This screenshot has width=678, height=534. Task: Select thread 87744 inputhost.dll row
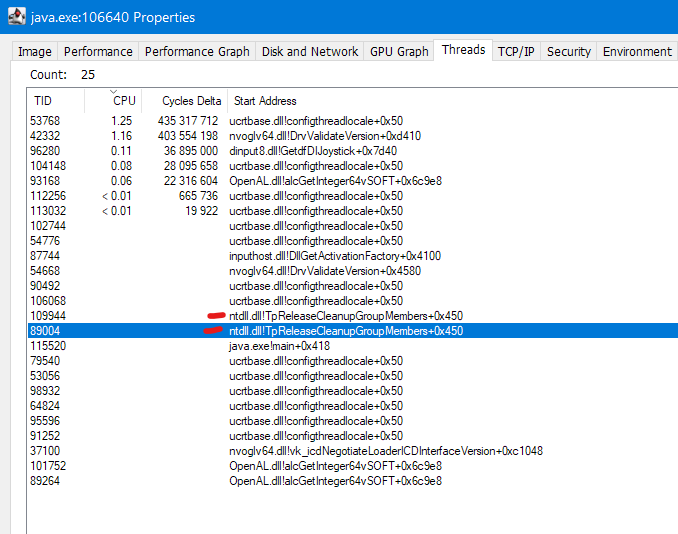pyautogui.click(x=47, y=256)
